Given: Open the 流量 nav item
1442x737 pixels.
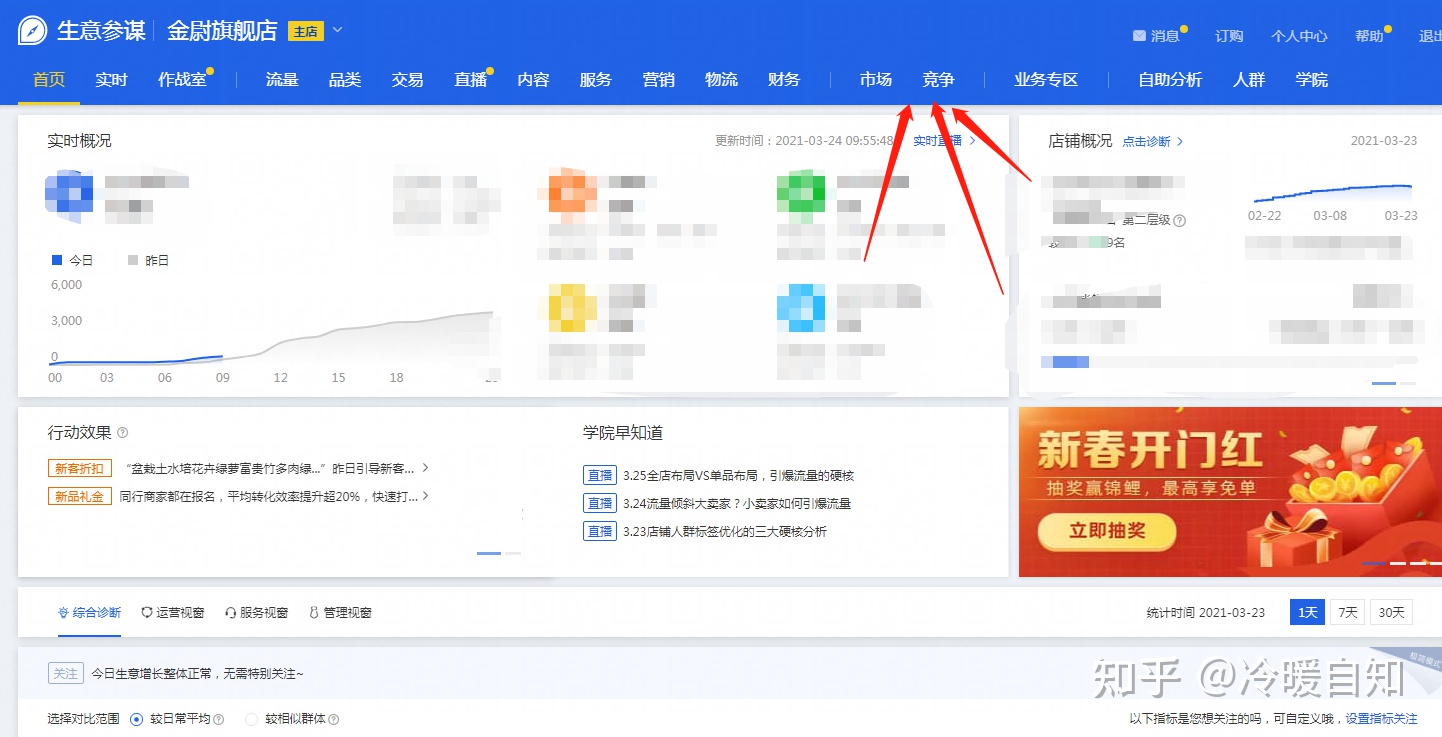Looking at the screenshot, I should (x=282, y=79).
